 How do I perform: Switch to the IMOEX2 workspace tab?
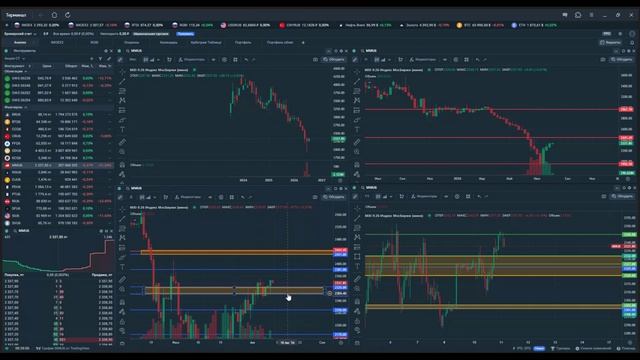57,42
